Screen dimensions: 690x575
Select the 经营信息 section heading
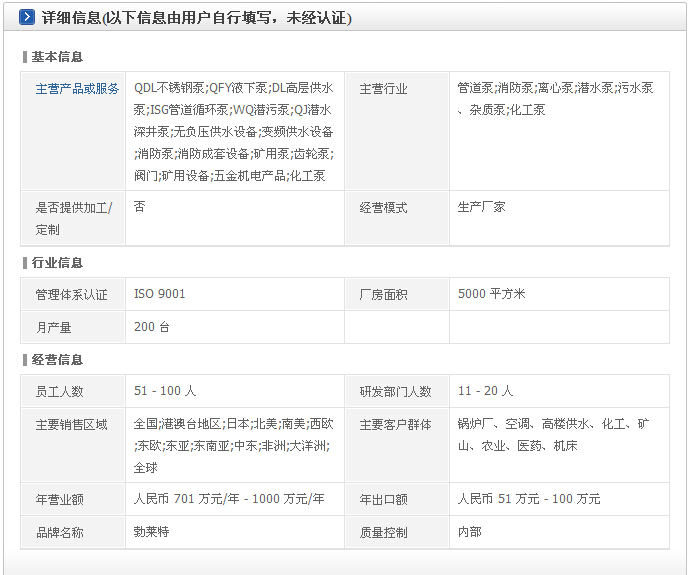tap(57, 360)
